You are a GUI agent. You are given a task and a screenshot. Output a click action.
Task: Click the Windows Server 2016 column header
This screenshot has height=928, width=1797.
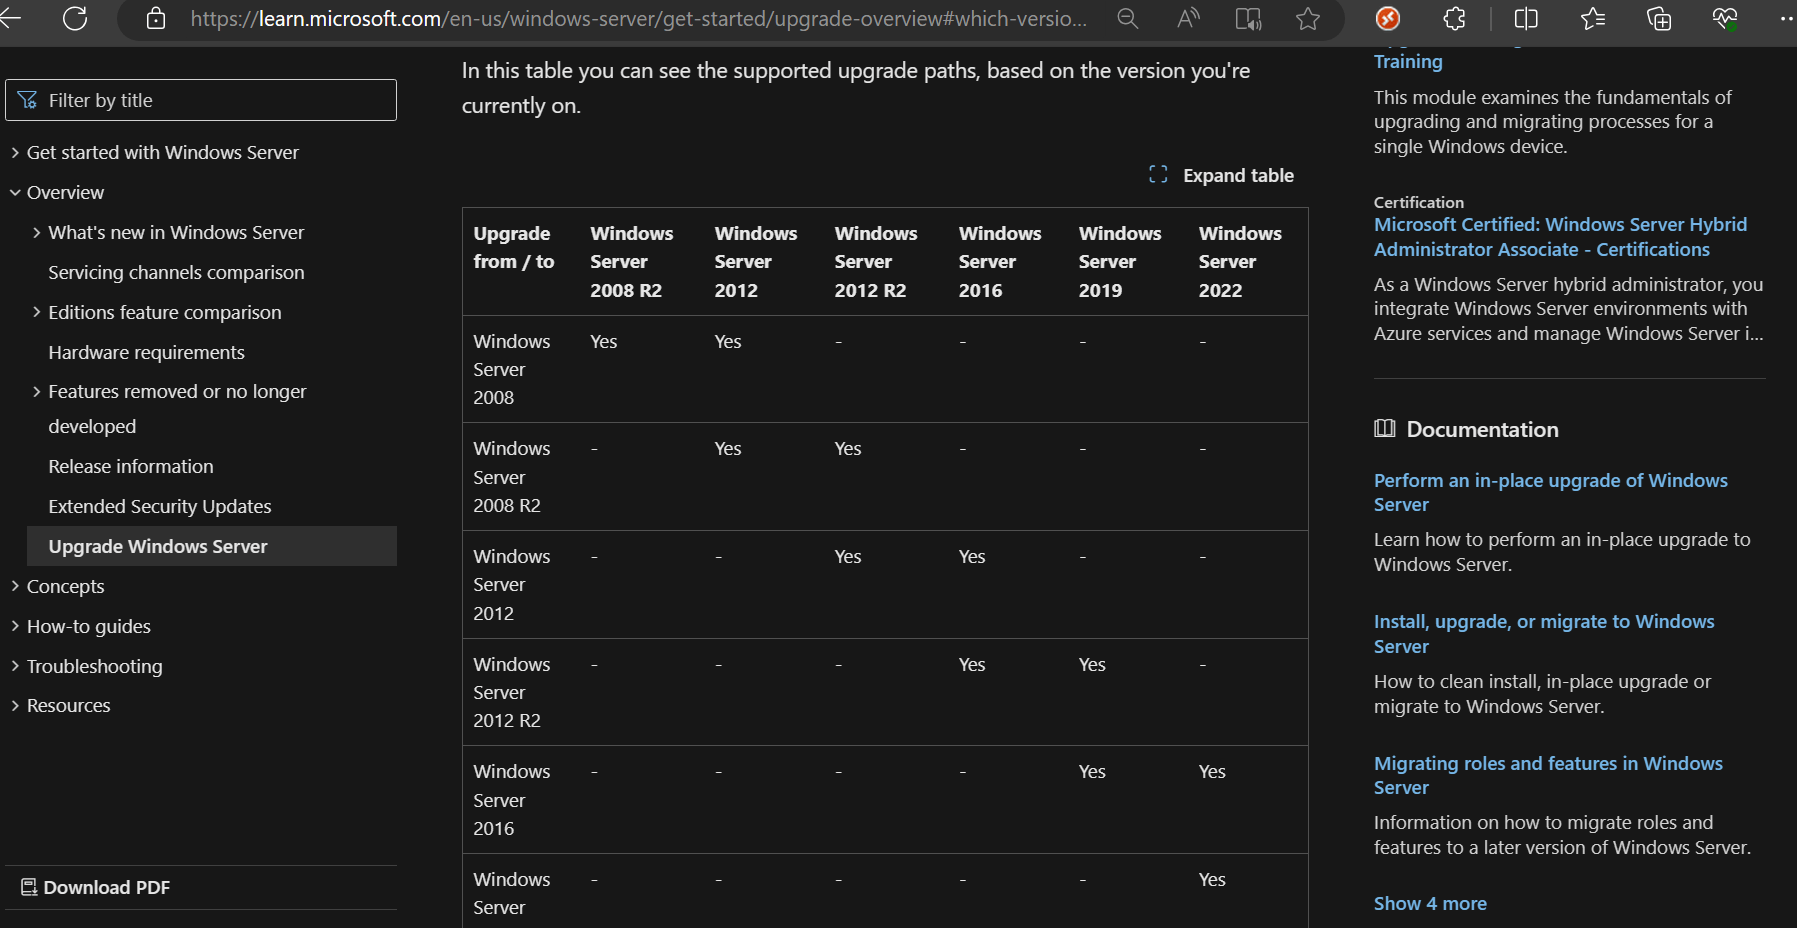tap(1000, 261)
